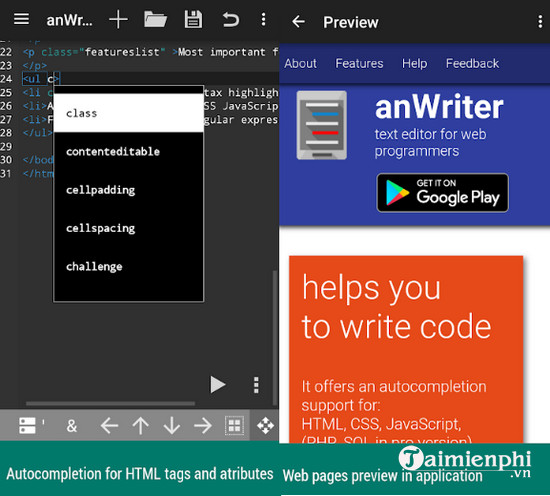The height and width of the screenshot is (496, 550).
Task: Click the horizontal scrollbar in editor
Action: tap(110, 403)
